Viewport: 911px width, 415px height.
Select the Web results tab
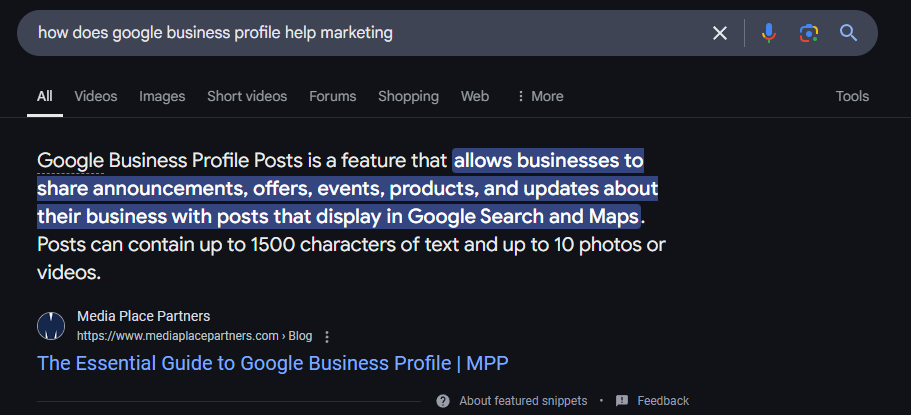[x=475, y=96]
